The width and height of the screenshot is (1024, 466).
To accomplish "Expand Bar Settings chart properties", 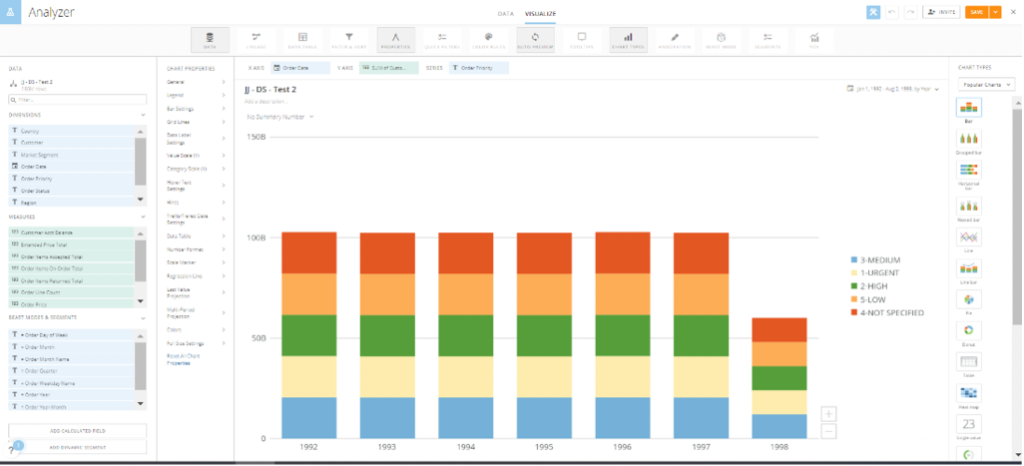I will tap(196, 109).
